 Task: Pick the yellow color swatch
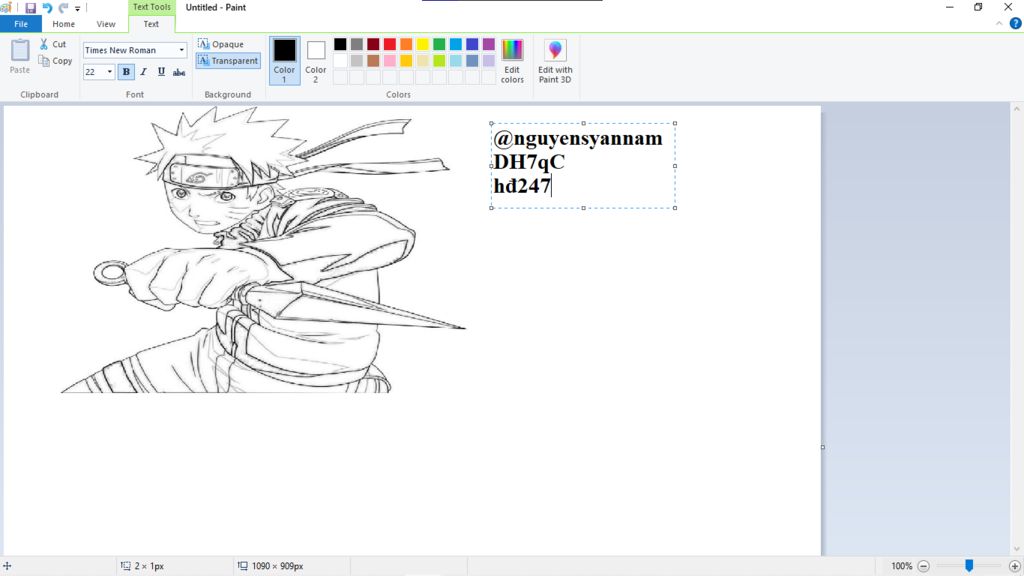423,44
